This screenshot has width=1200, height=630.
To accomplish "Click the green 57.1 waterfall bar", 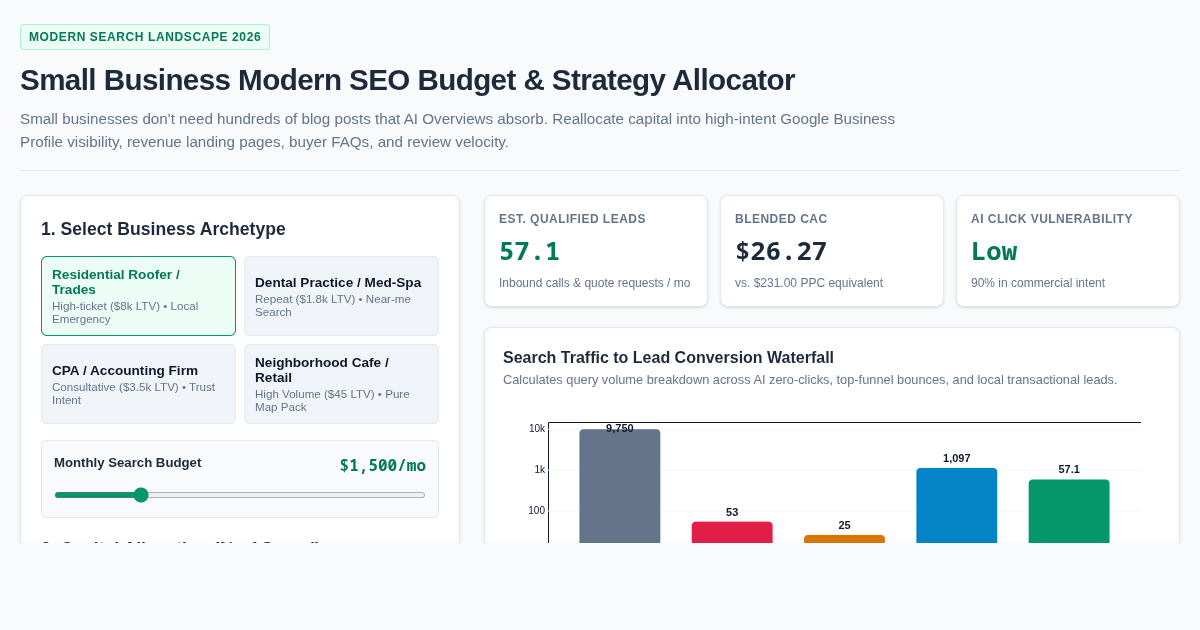I will (x=1069, y=511).
